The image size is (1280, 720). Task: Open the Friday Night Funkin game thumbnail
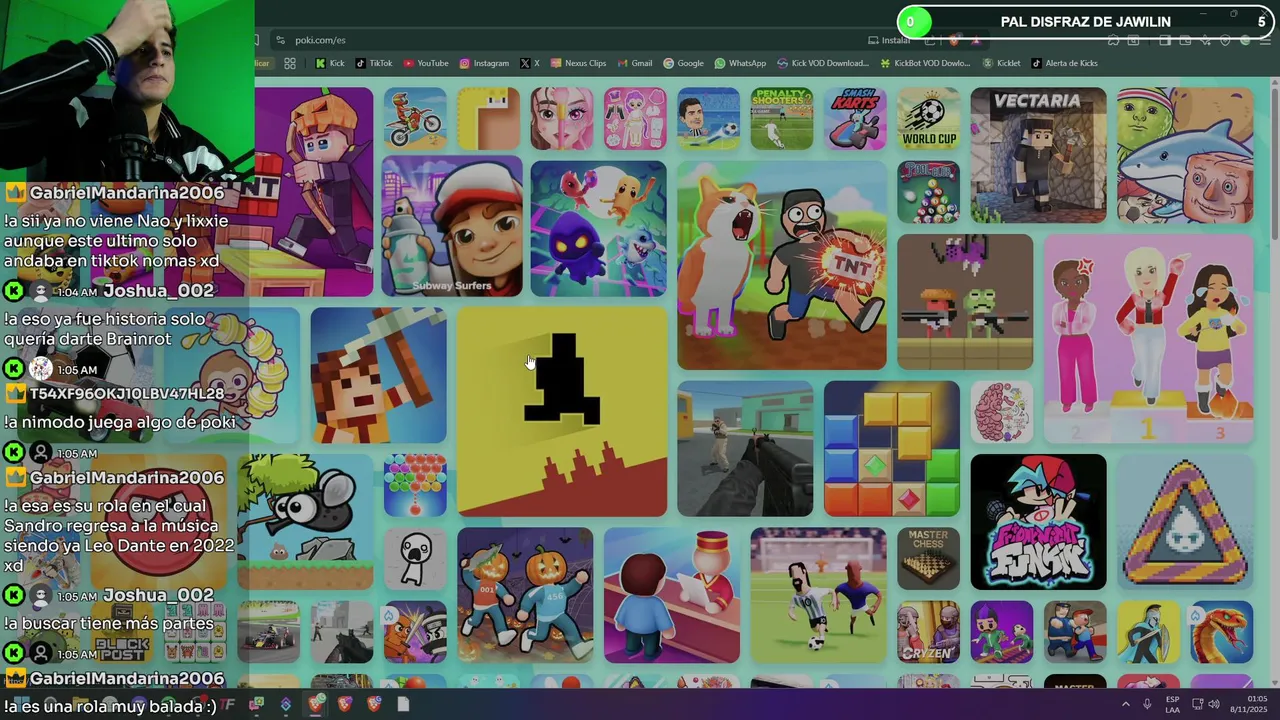tap(1038, 522)
